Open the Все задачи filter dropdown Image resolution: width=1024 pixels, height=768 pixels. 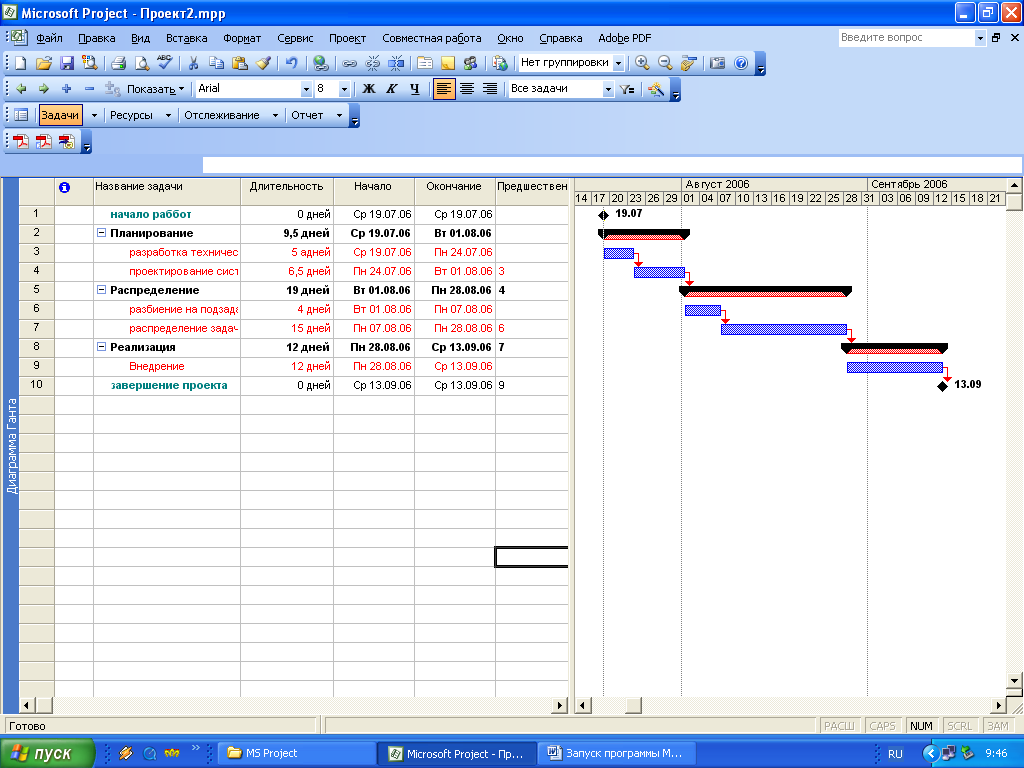tap(608, 89)
